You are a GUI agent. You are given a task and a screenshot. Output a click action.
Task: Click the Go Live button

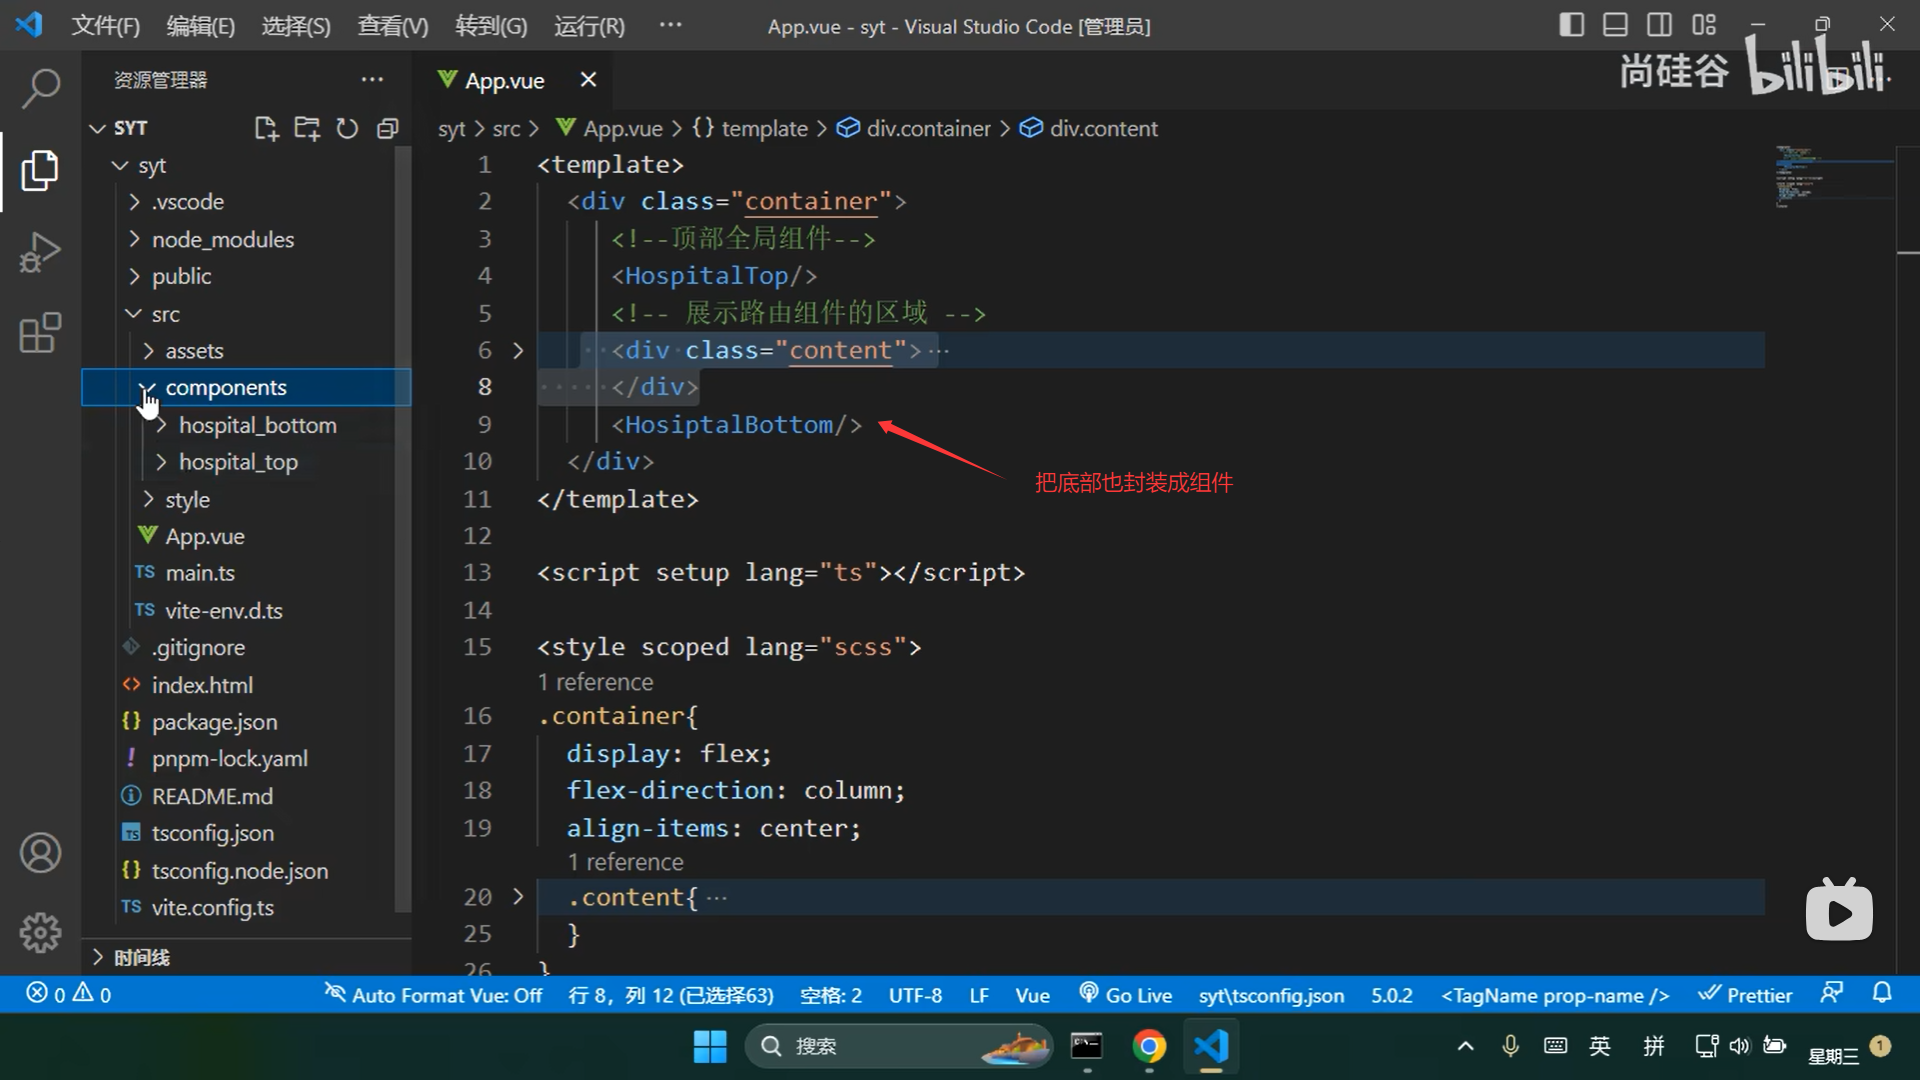(x=1126, y=995)
